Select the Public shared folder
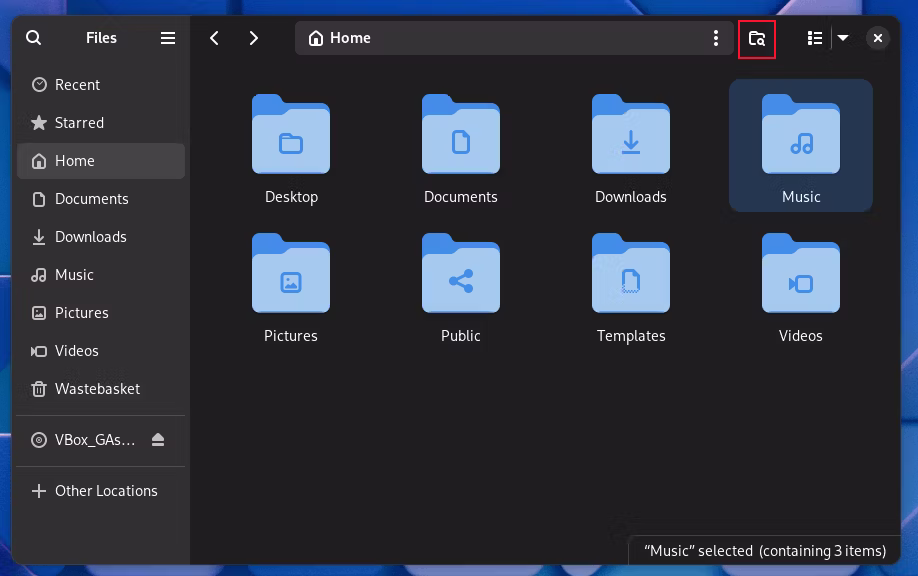The image size is (918, 576). coord(461,275)
